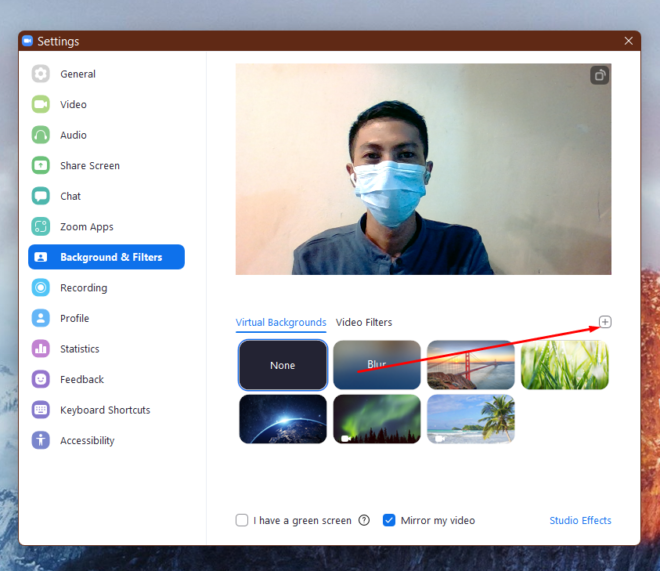Switch to Virtual Backgrounds tab

point(281,322)
